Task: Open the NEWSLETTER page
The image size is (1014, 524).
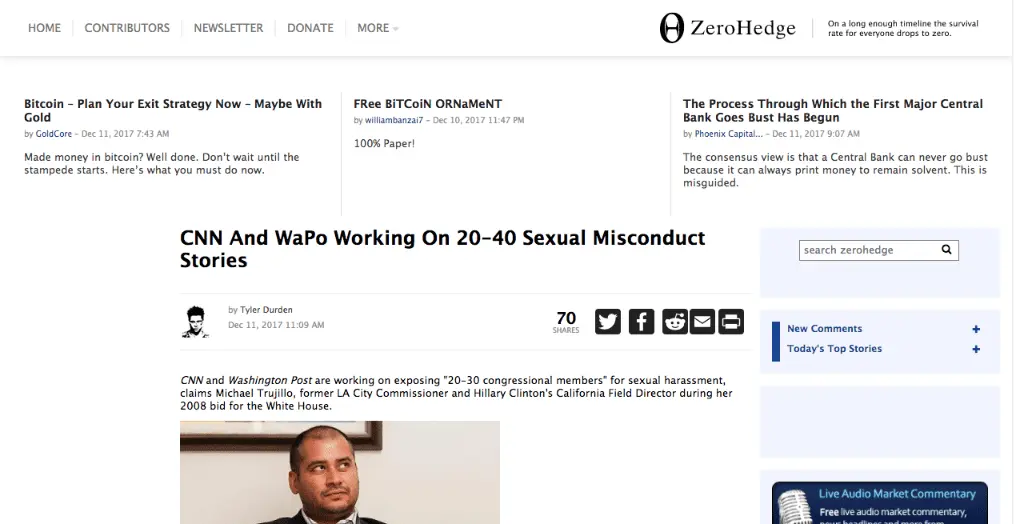Action: [228, 28]
